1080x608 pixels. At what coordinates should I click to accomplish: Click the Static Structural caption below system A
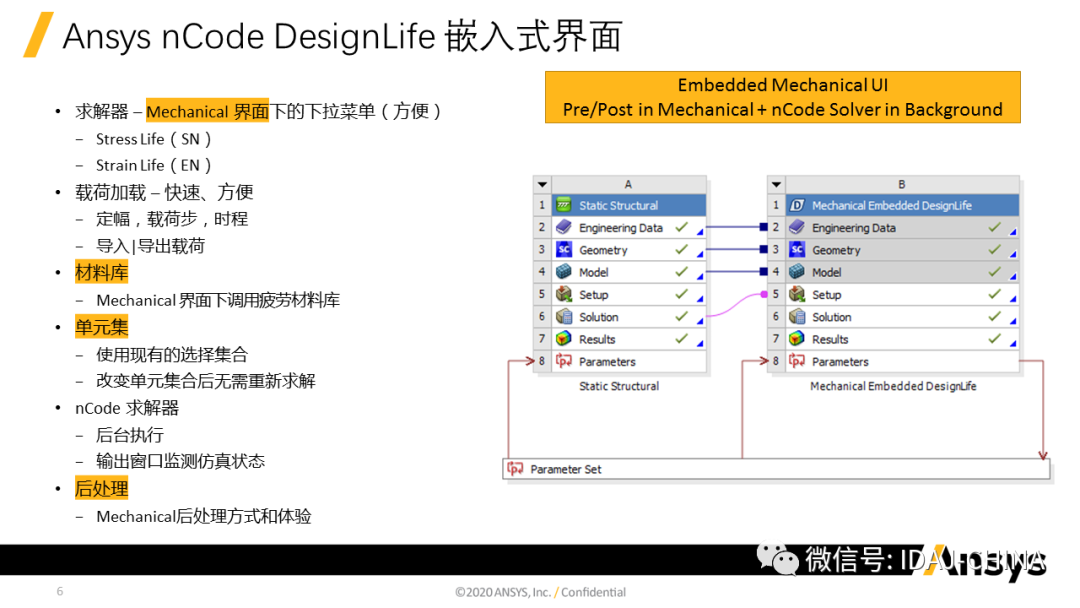[619, 386]
